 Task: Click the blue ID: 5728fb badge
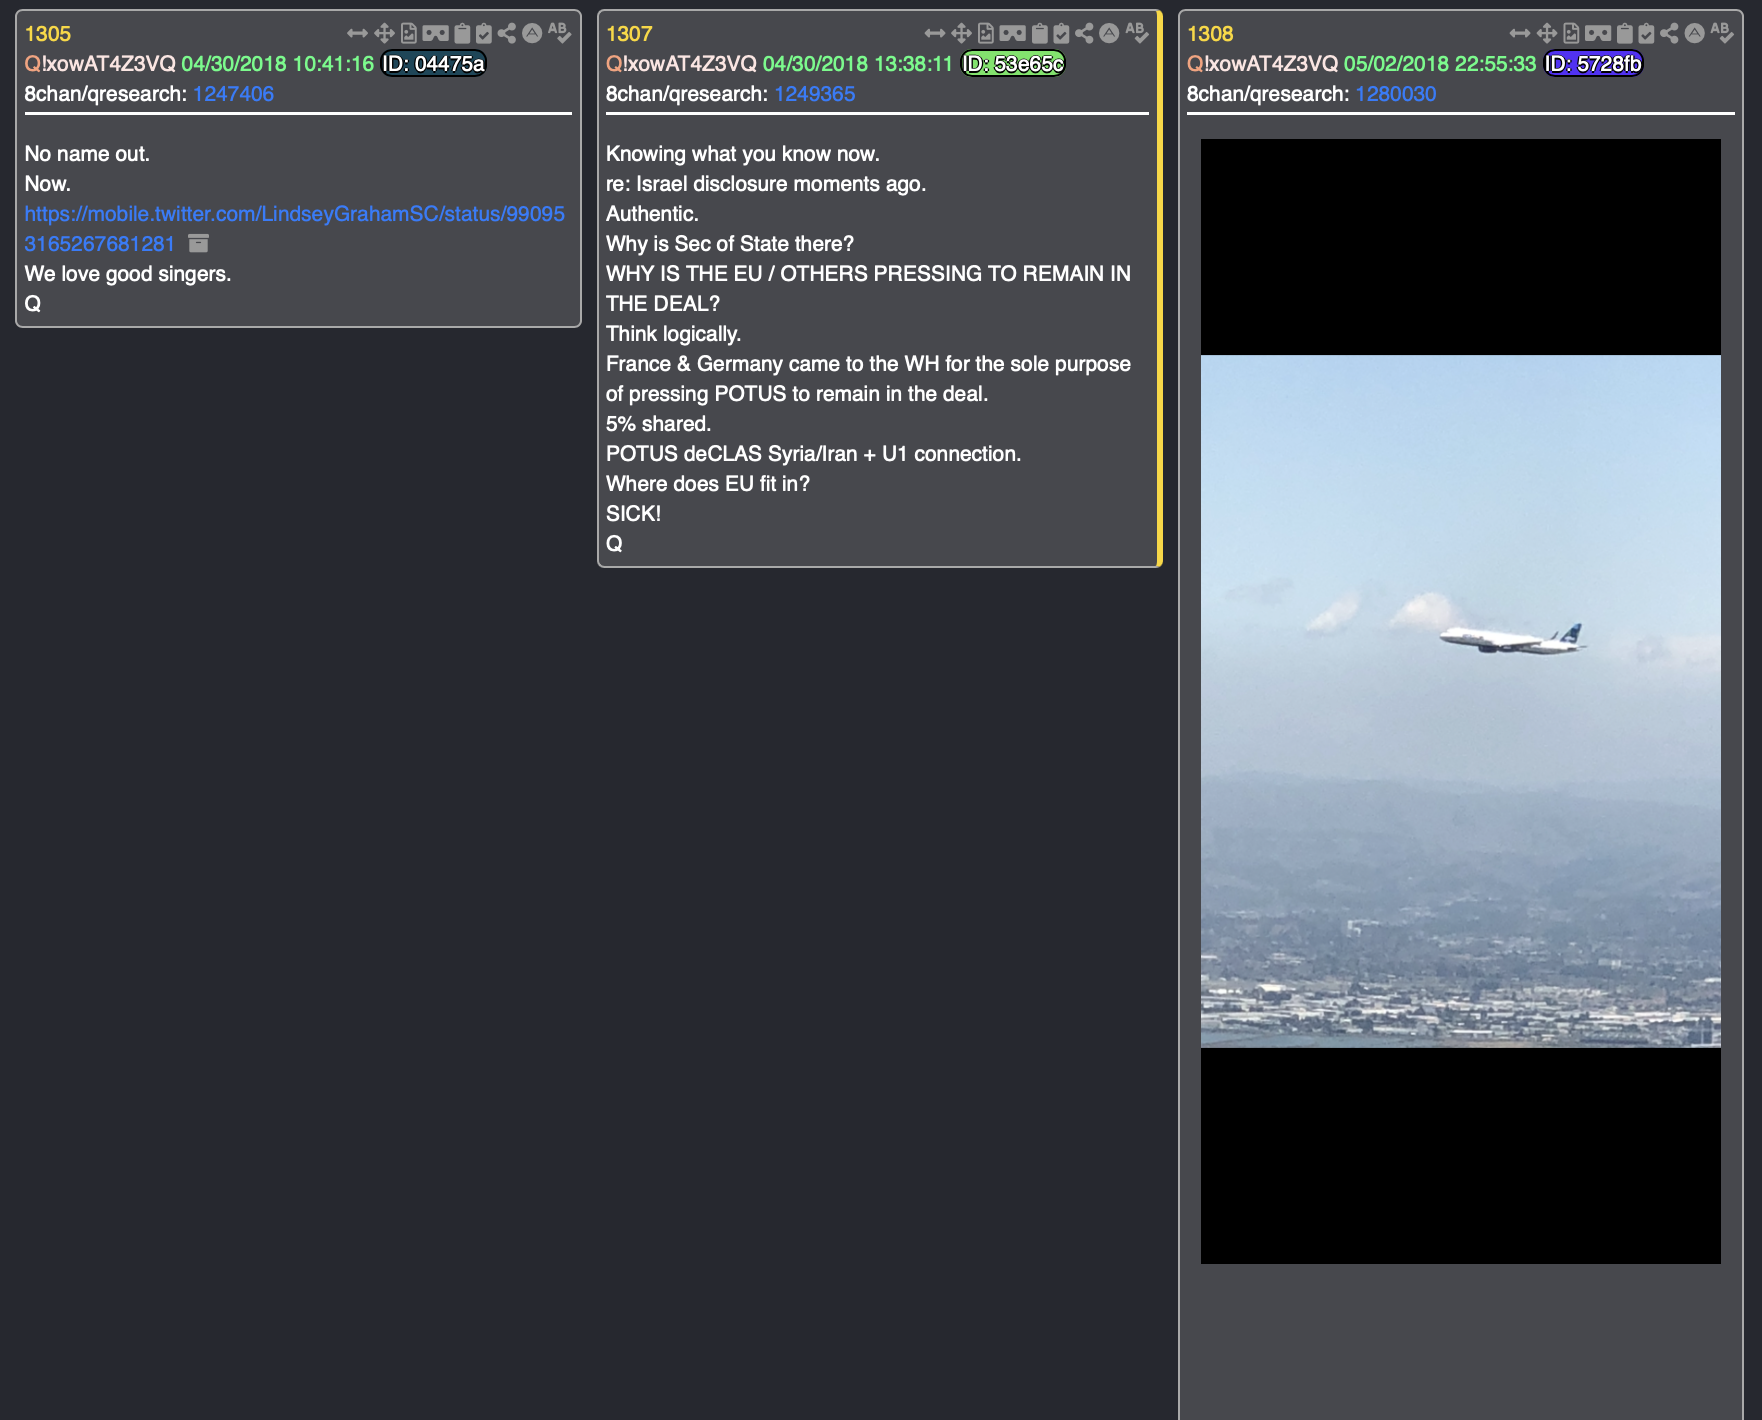1593,64
